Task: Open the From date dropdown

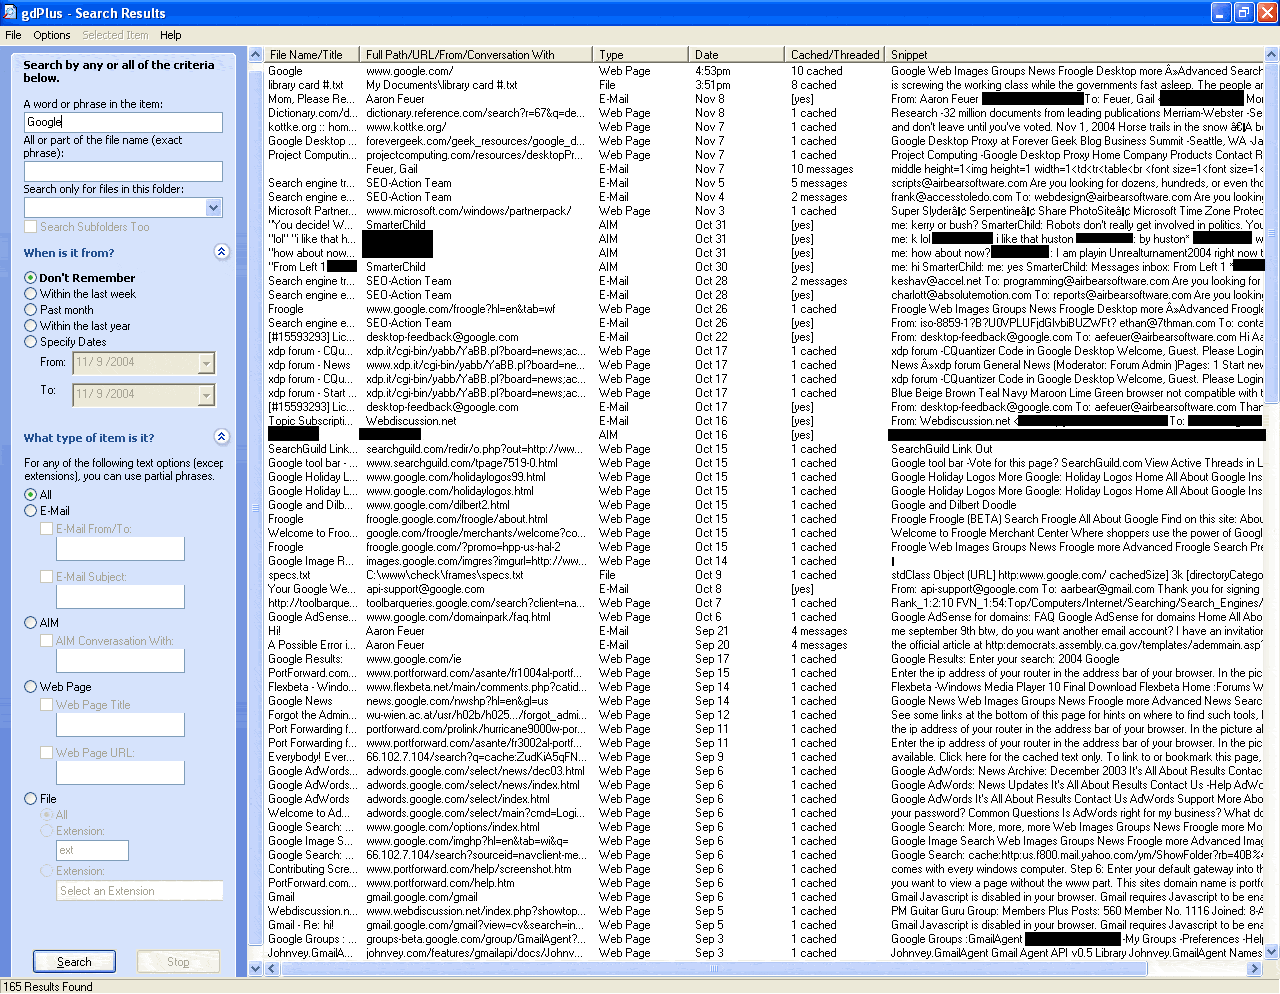Action: [x=206, y=363]
